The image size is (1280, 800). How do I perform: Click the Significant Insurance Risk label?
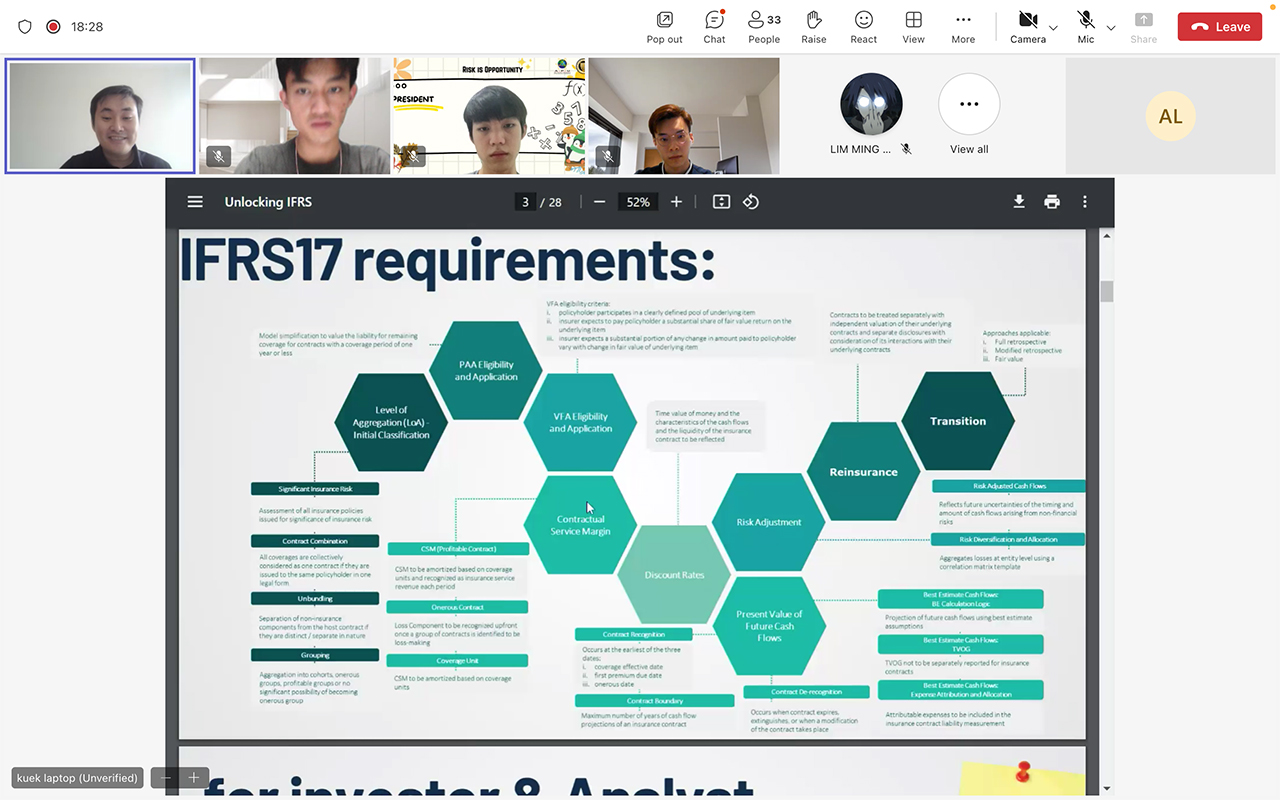pyautogui.click(x=315, y=489)
